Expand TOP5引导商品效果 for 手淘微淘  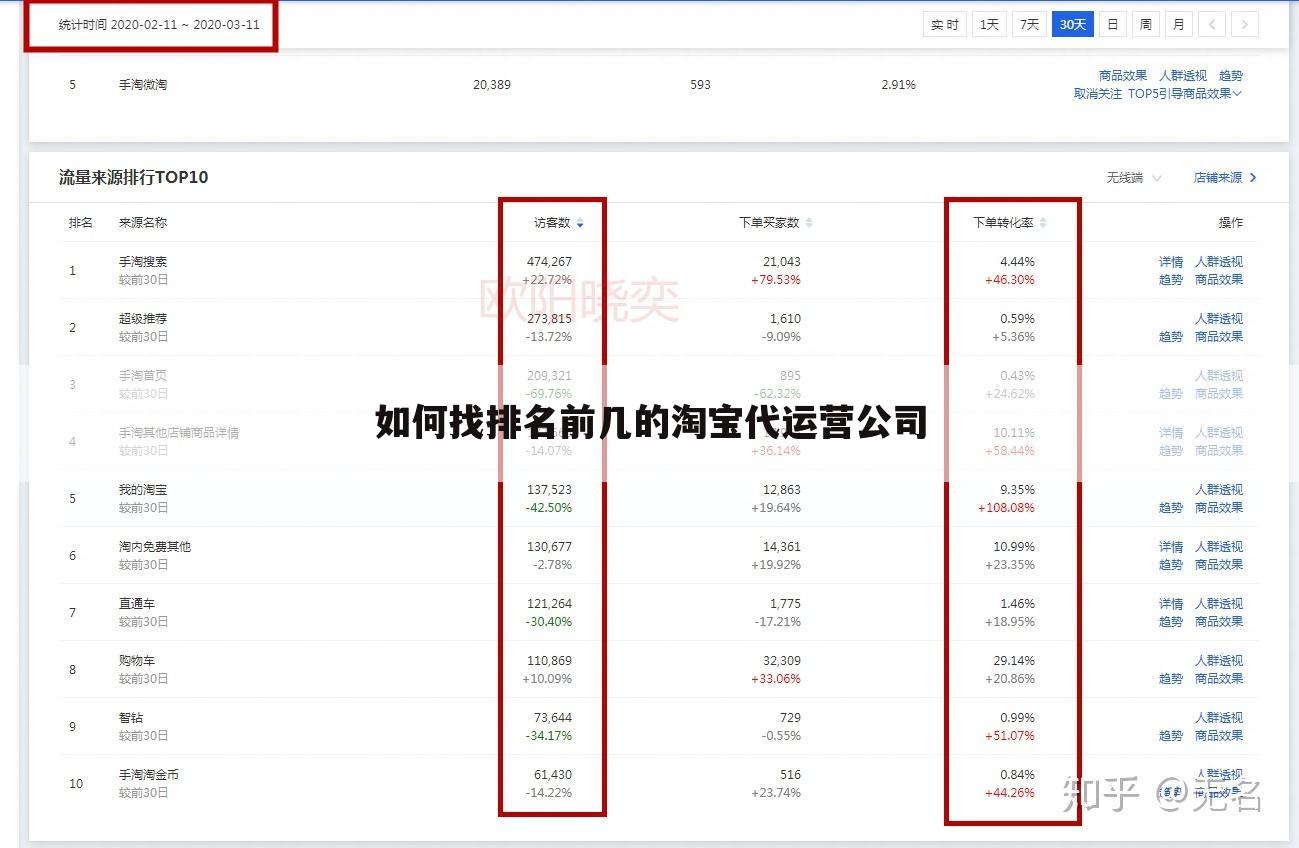click(x=1185, y=94)
